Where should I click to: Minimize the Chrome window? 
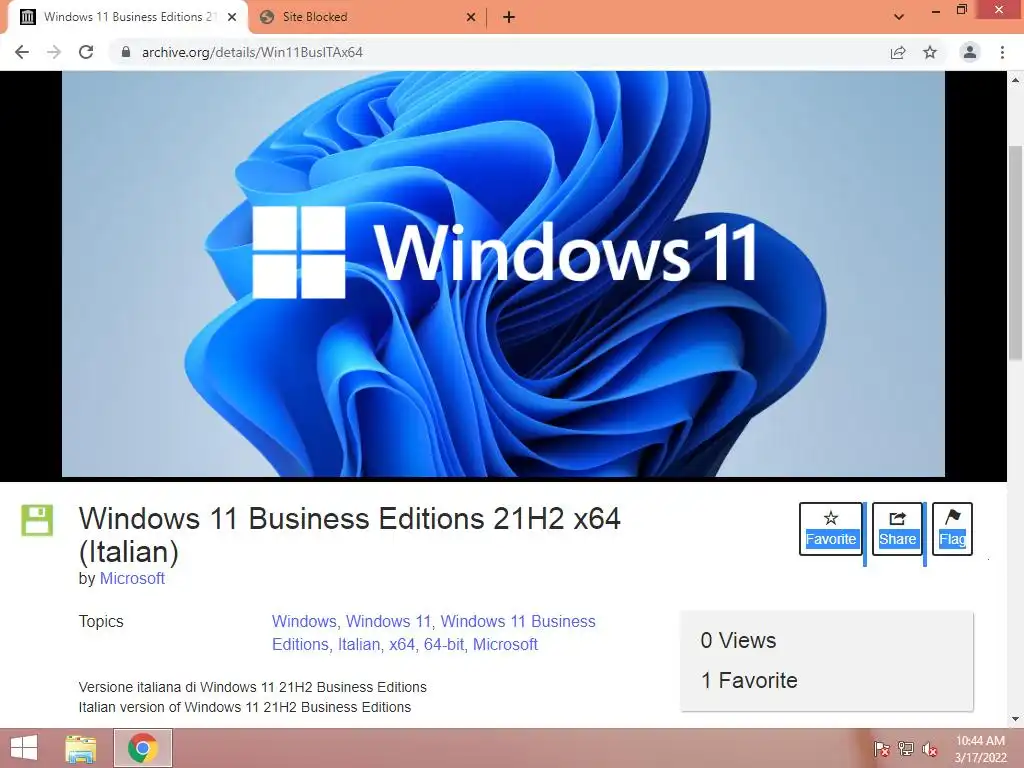tap(936, 11)
